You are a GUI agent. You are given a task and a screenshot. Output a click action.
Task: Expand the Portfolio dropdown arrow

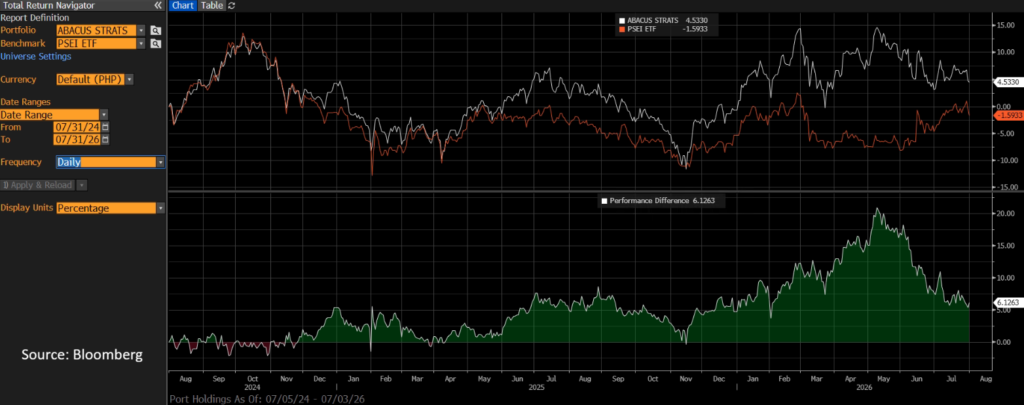[x=141, y=31]
